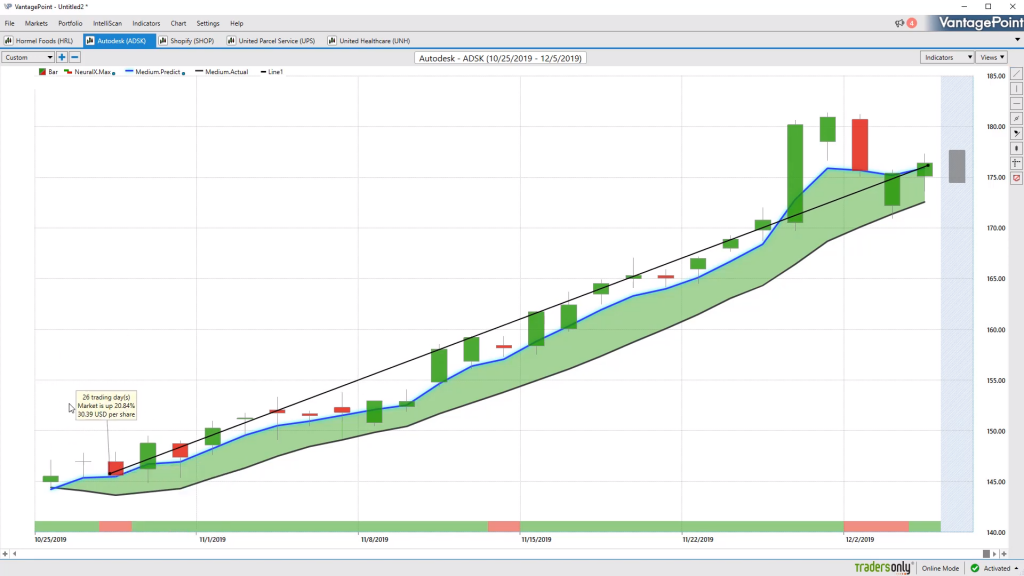Open the notifications megaphone icon
This screenshot has width=1024, height=576.
tap(899, 23)
